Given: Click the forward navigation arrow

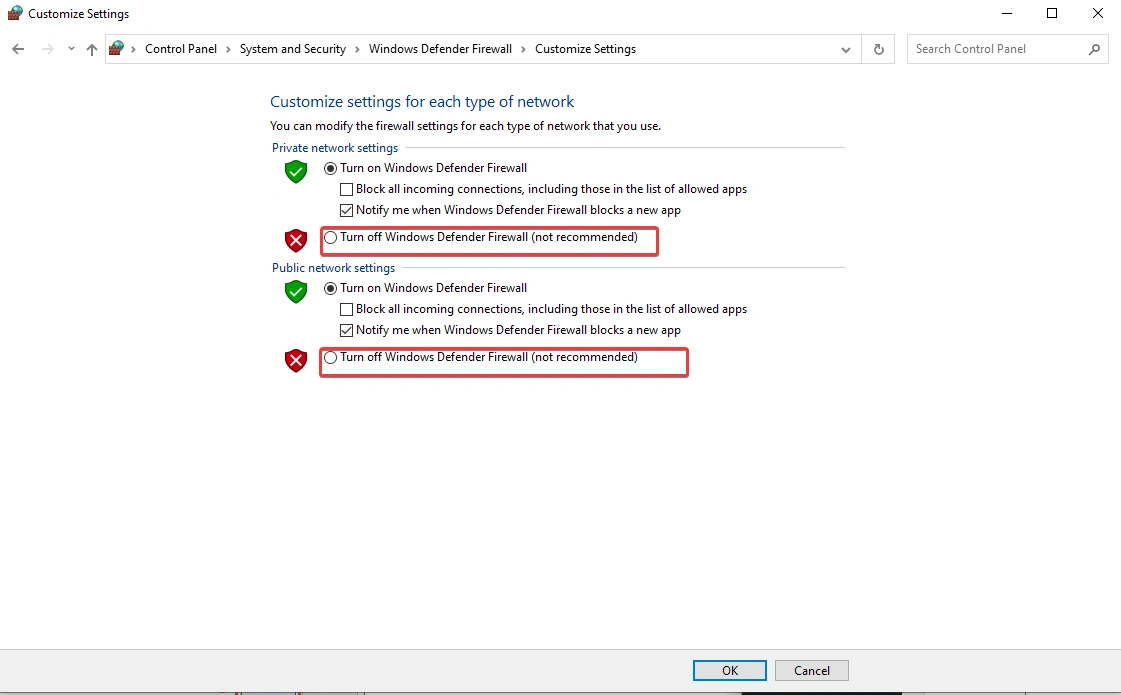Looking at the screenshot, I should tap(47, 49).
